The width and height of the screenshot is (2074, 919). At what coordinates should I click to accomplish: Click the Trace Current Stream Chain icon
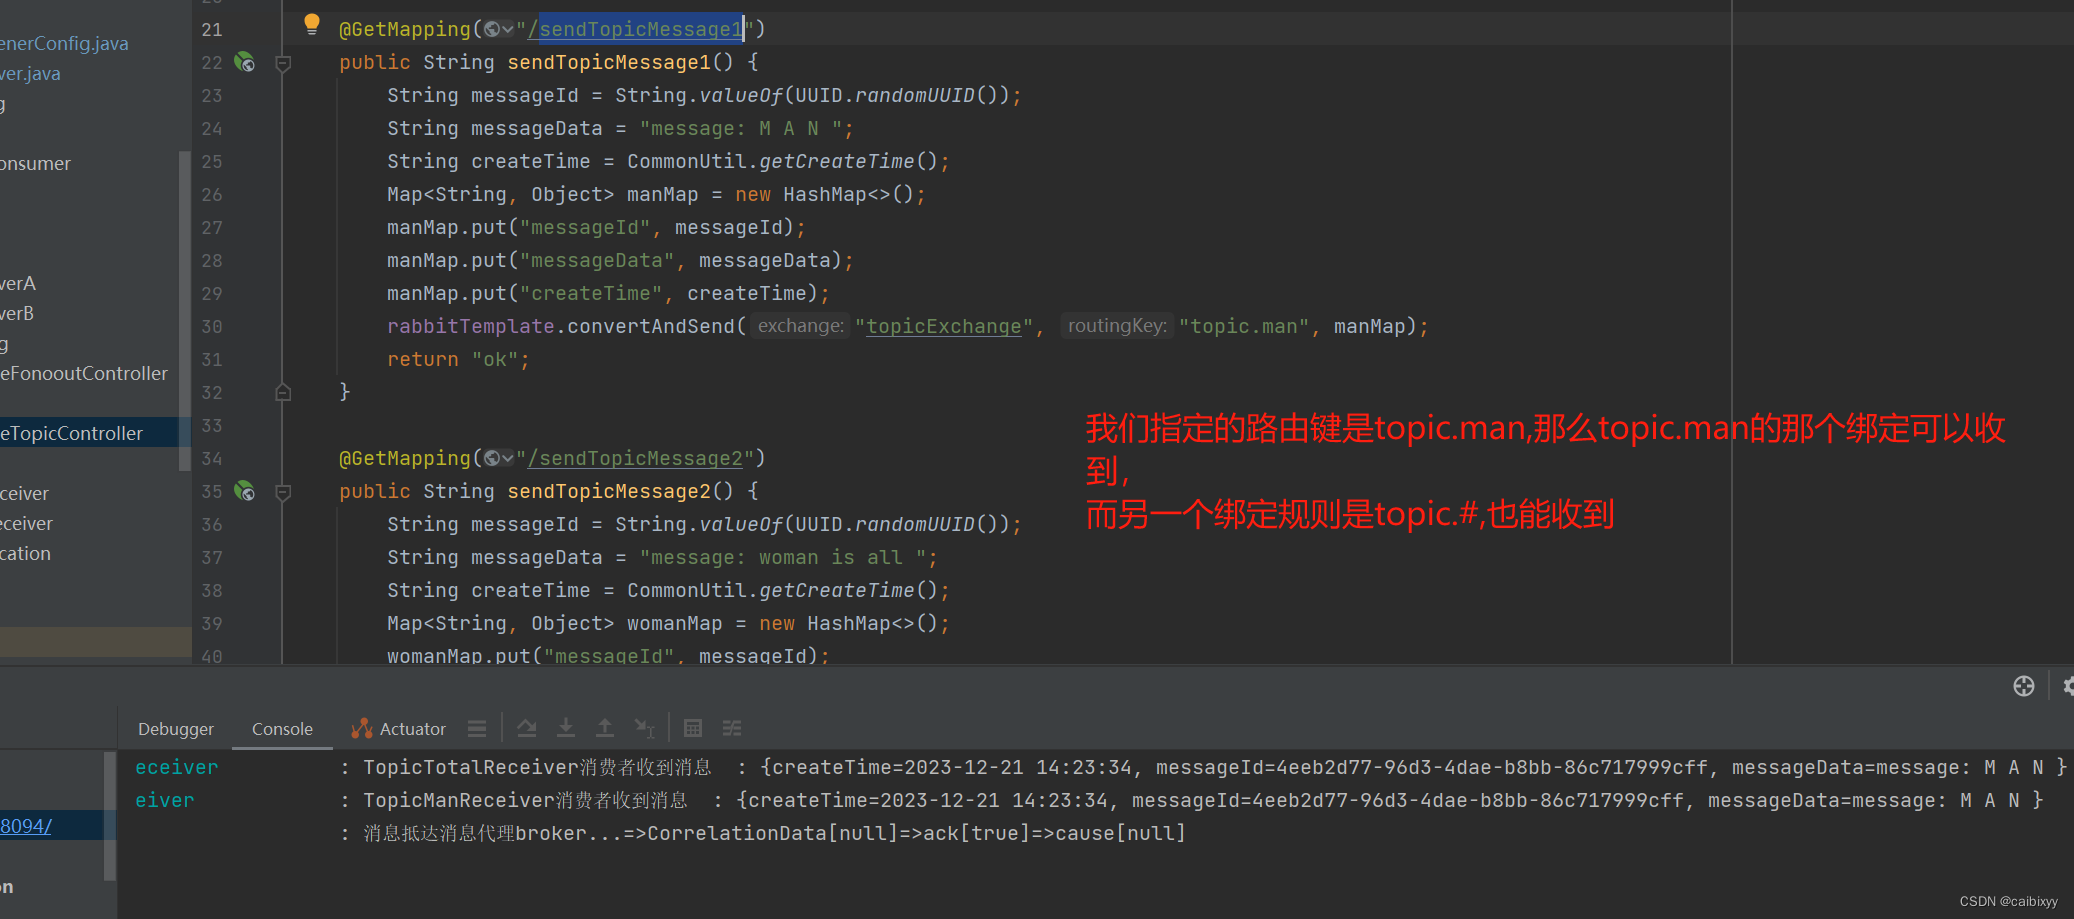click(732, 728)
